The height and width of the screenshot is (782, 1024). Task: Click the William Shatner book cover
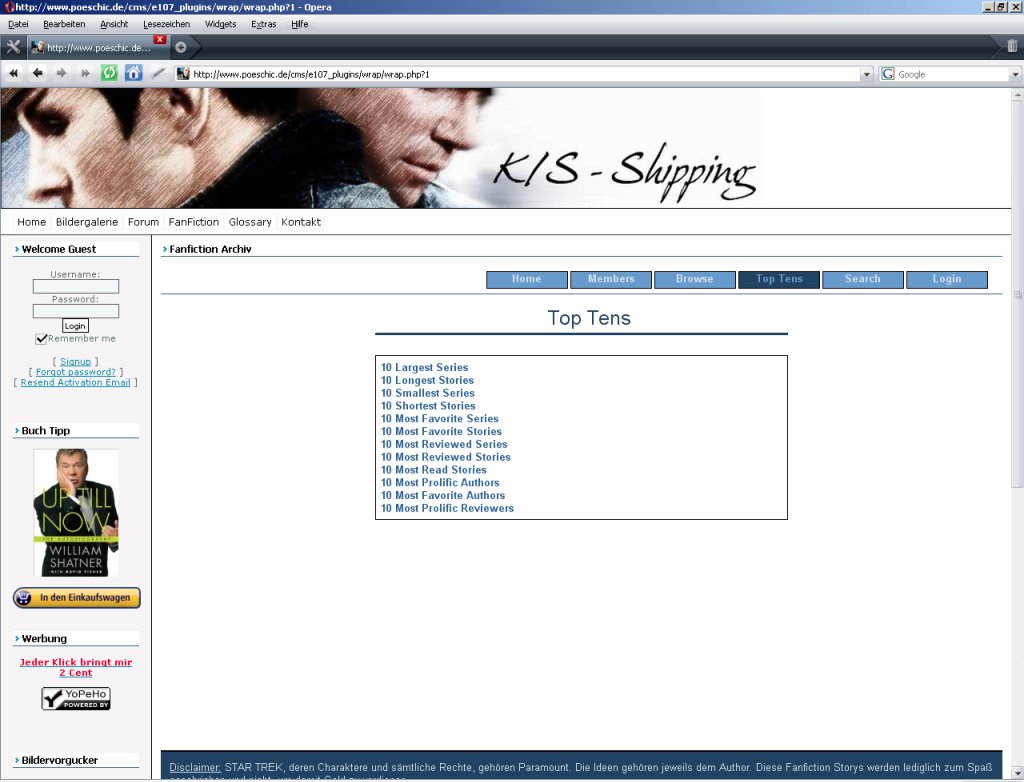point(76,512)
